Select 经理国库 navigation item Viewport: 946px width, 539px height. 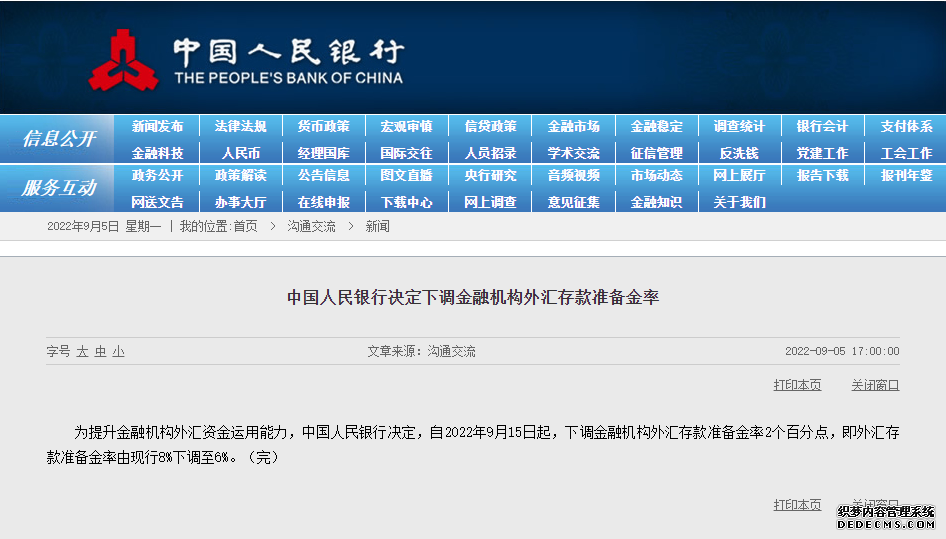pyautogui.click(x=323, y=153)
